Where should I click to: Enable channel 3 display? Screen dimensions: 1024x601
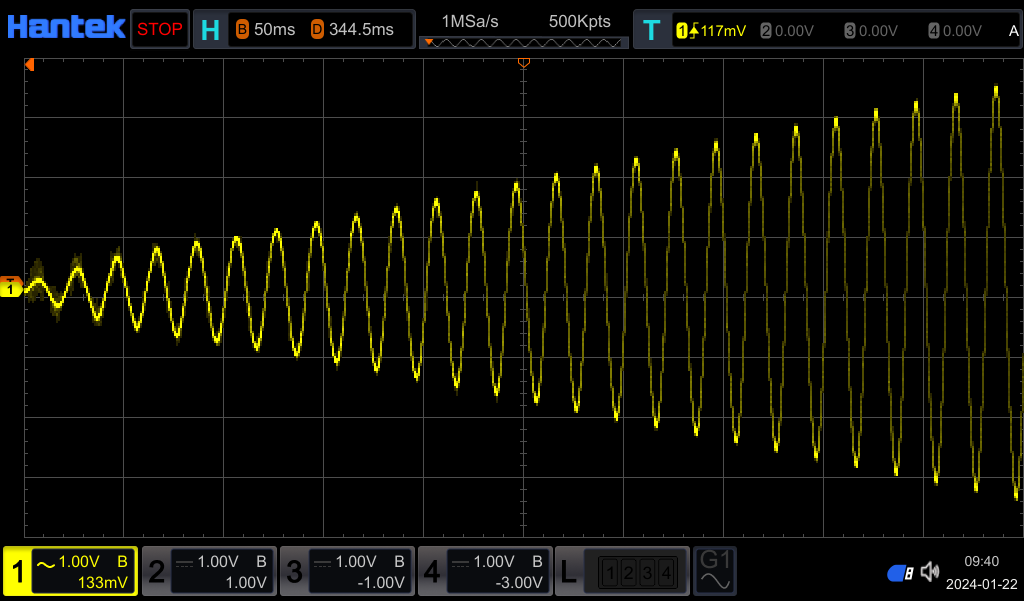point(346,571)
